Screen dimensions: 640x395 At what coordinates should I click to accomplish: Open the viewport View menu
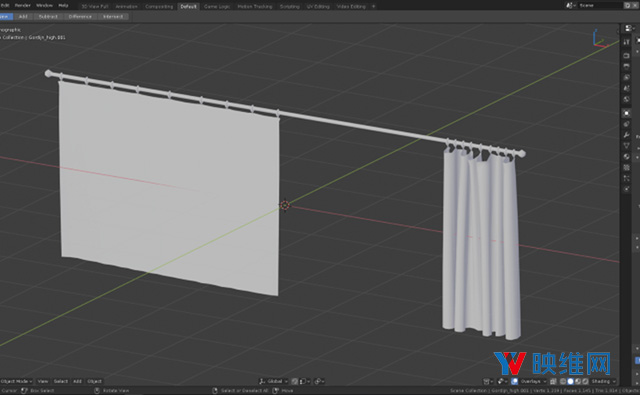click(43, 382)
